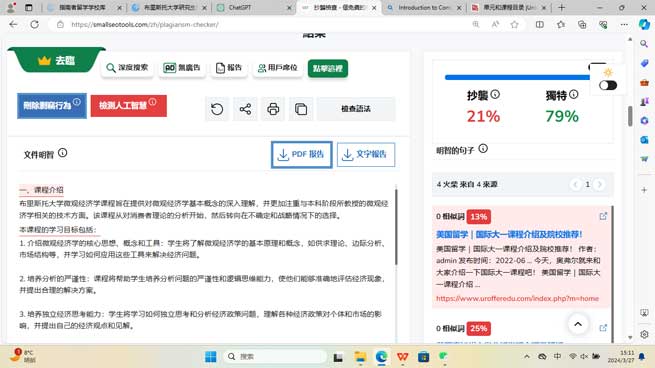The height and width of the screenshot is (368, 655).
Task: Click the info icon beside 文件明智
Action: click(62, 153)
